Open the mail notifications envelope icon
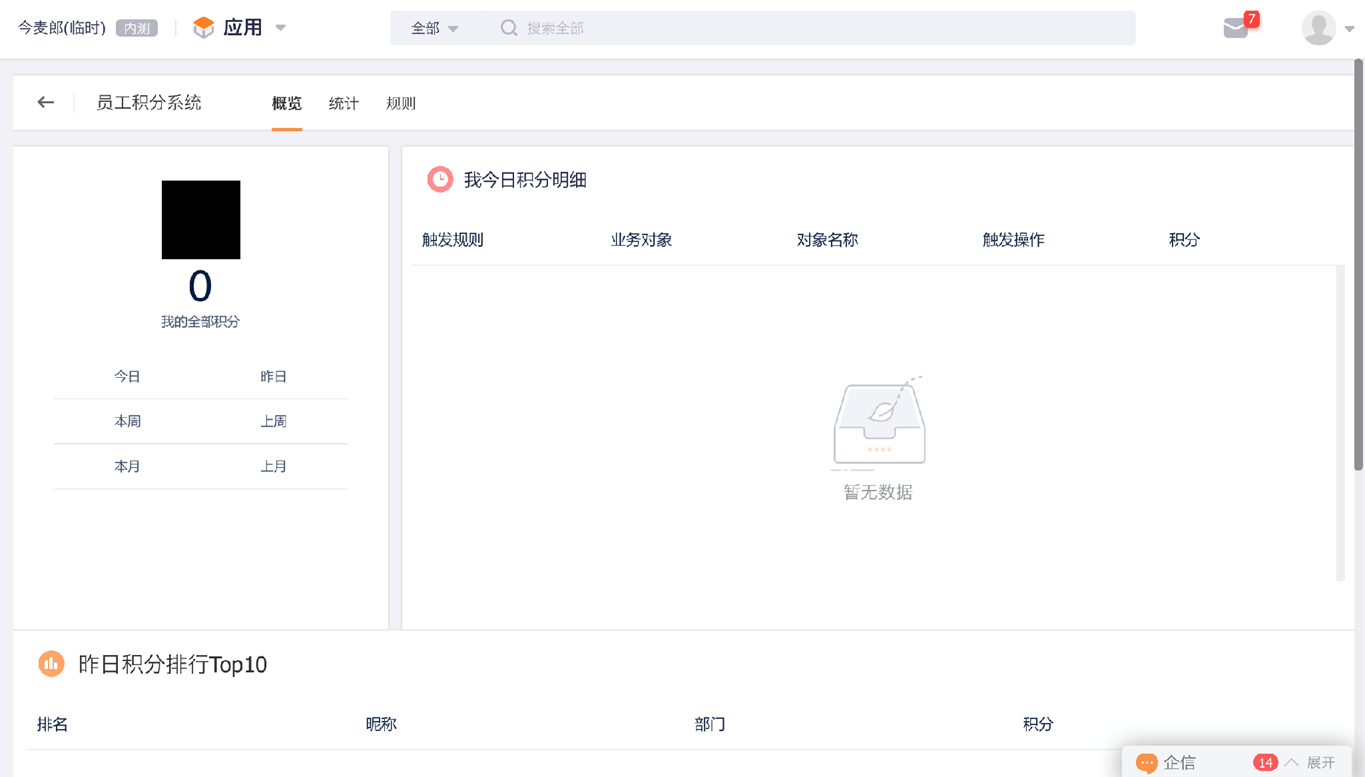The image size is (1365, 777). [1236, 28]
